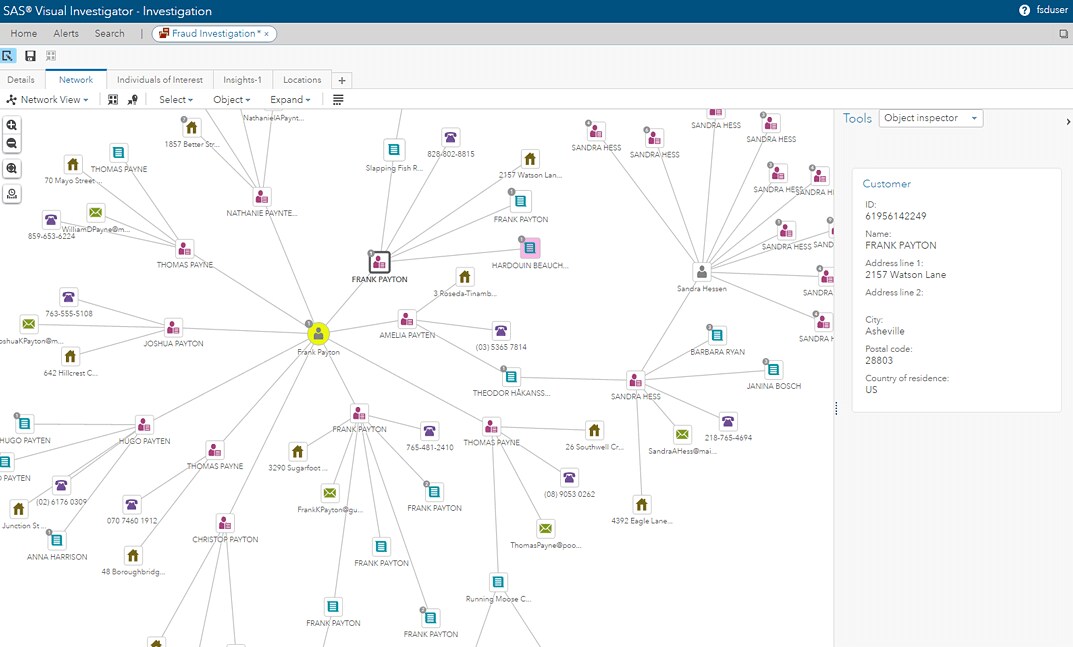Add a new tab with the plus button
1073x647 pixels.
coord(342,79)
